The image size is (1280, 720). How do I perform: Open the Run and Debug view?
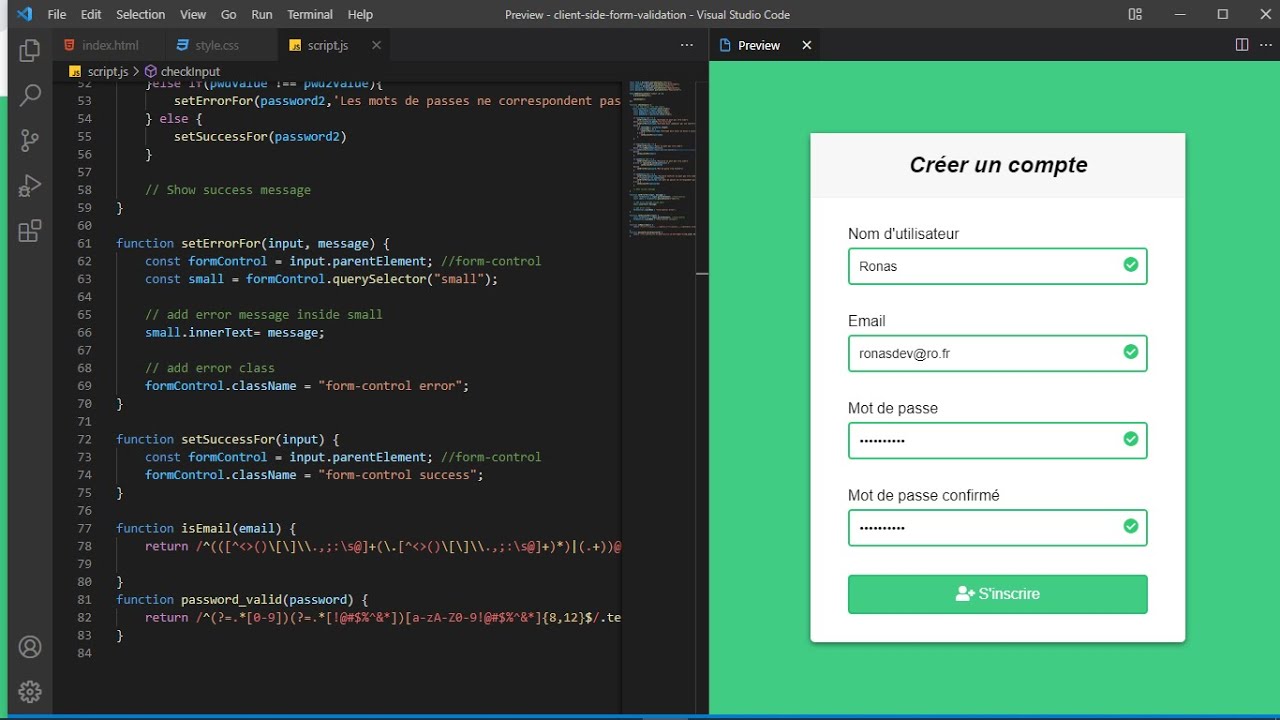coord(30,186)
